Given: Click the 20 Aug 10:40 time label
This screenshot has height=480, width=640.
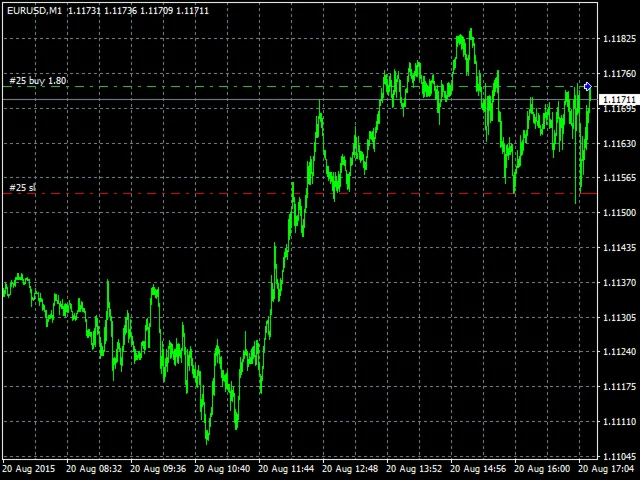Looking at the screenshot, I should pos(222,469).
